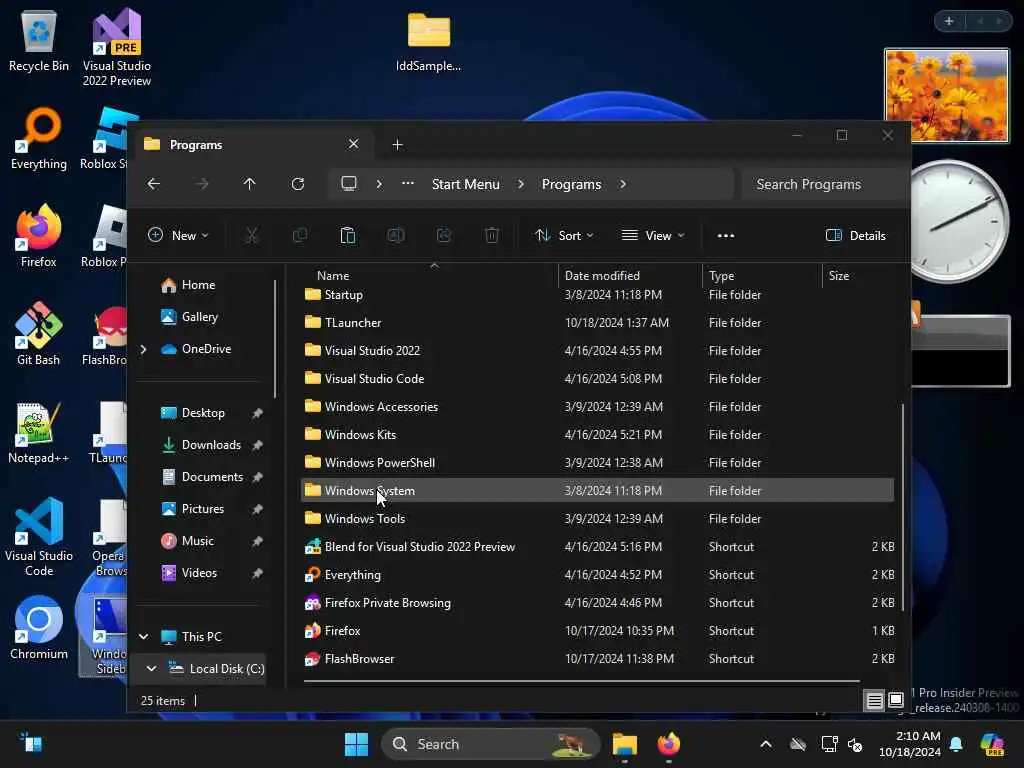The image size is (1024, 768).
Task: Click the file list vertical scrollbar
Action: 903,507
